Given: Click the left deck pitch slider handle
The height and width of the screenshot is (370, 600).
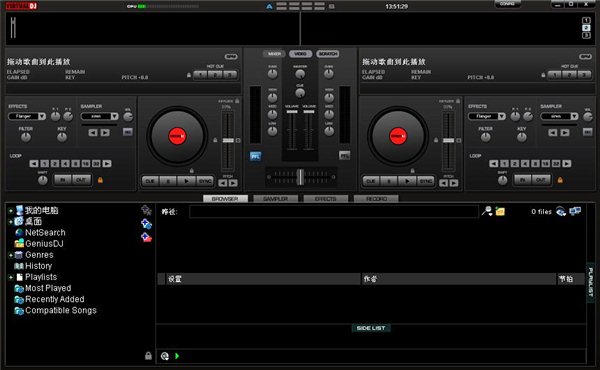Looking at the screenshot, I should [228, 140].
